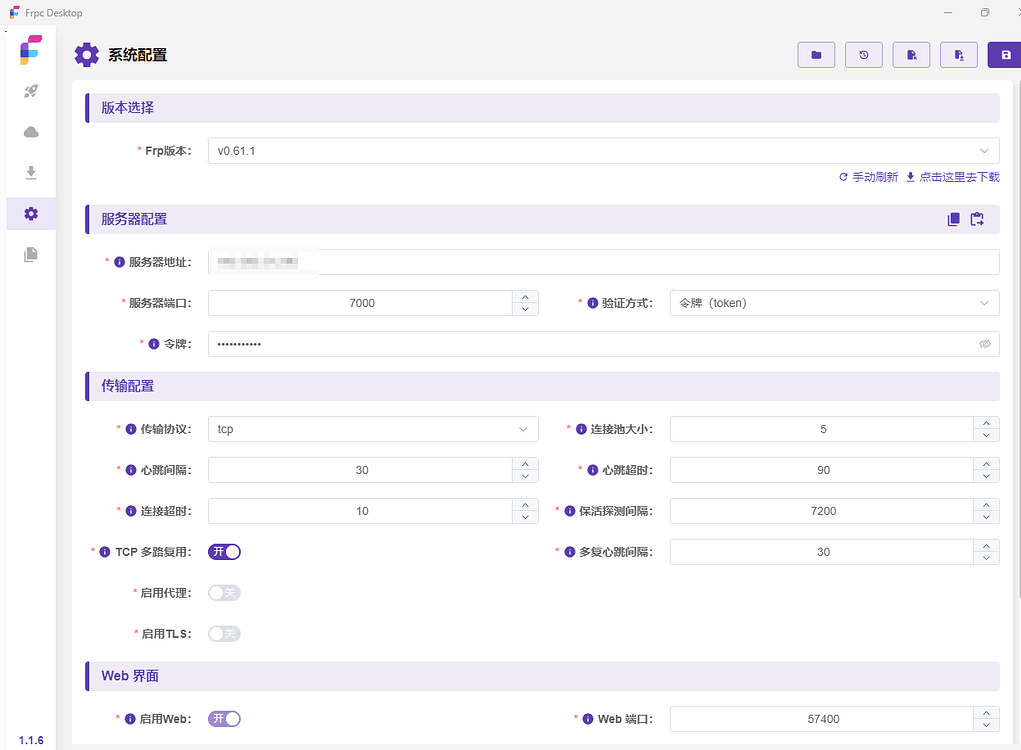Click the 保活探测间隔 field showing 7200
The height and width of the screenshot is (750, 1021).
point(822,512)
